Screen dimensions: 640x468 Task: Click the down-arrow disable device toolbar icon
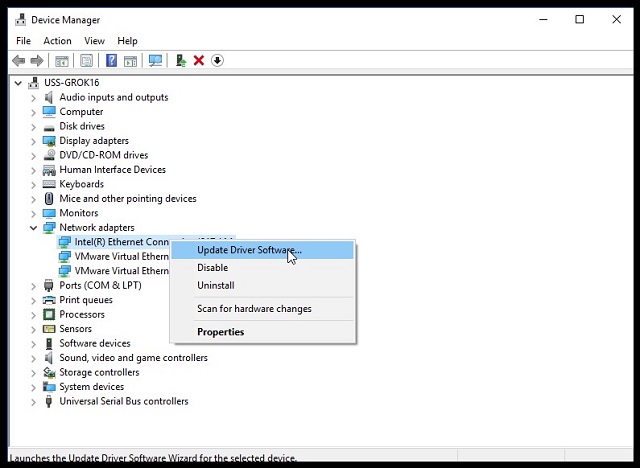click(x=217, y=61)
